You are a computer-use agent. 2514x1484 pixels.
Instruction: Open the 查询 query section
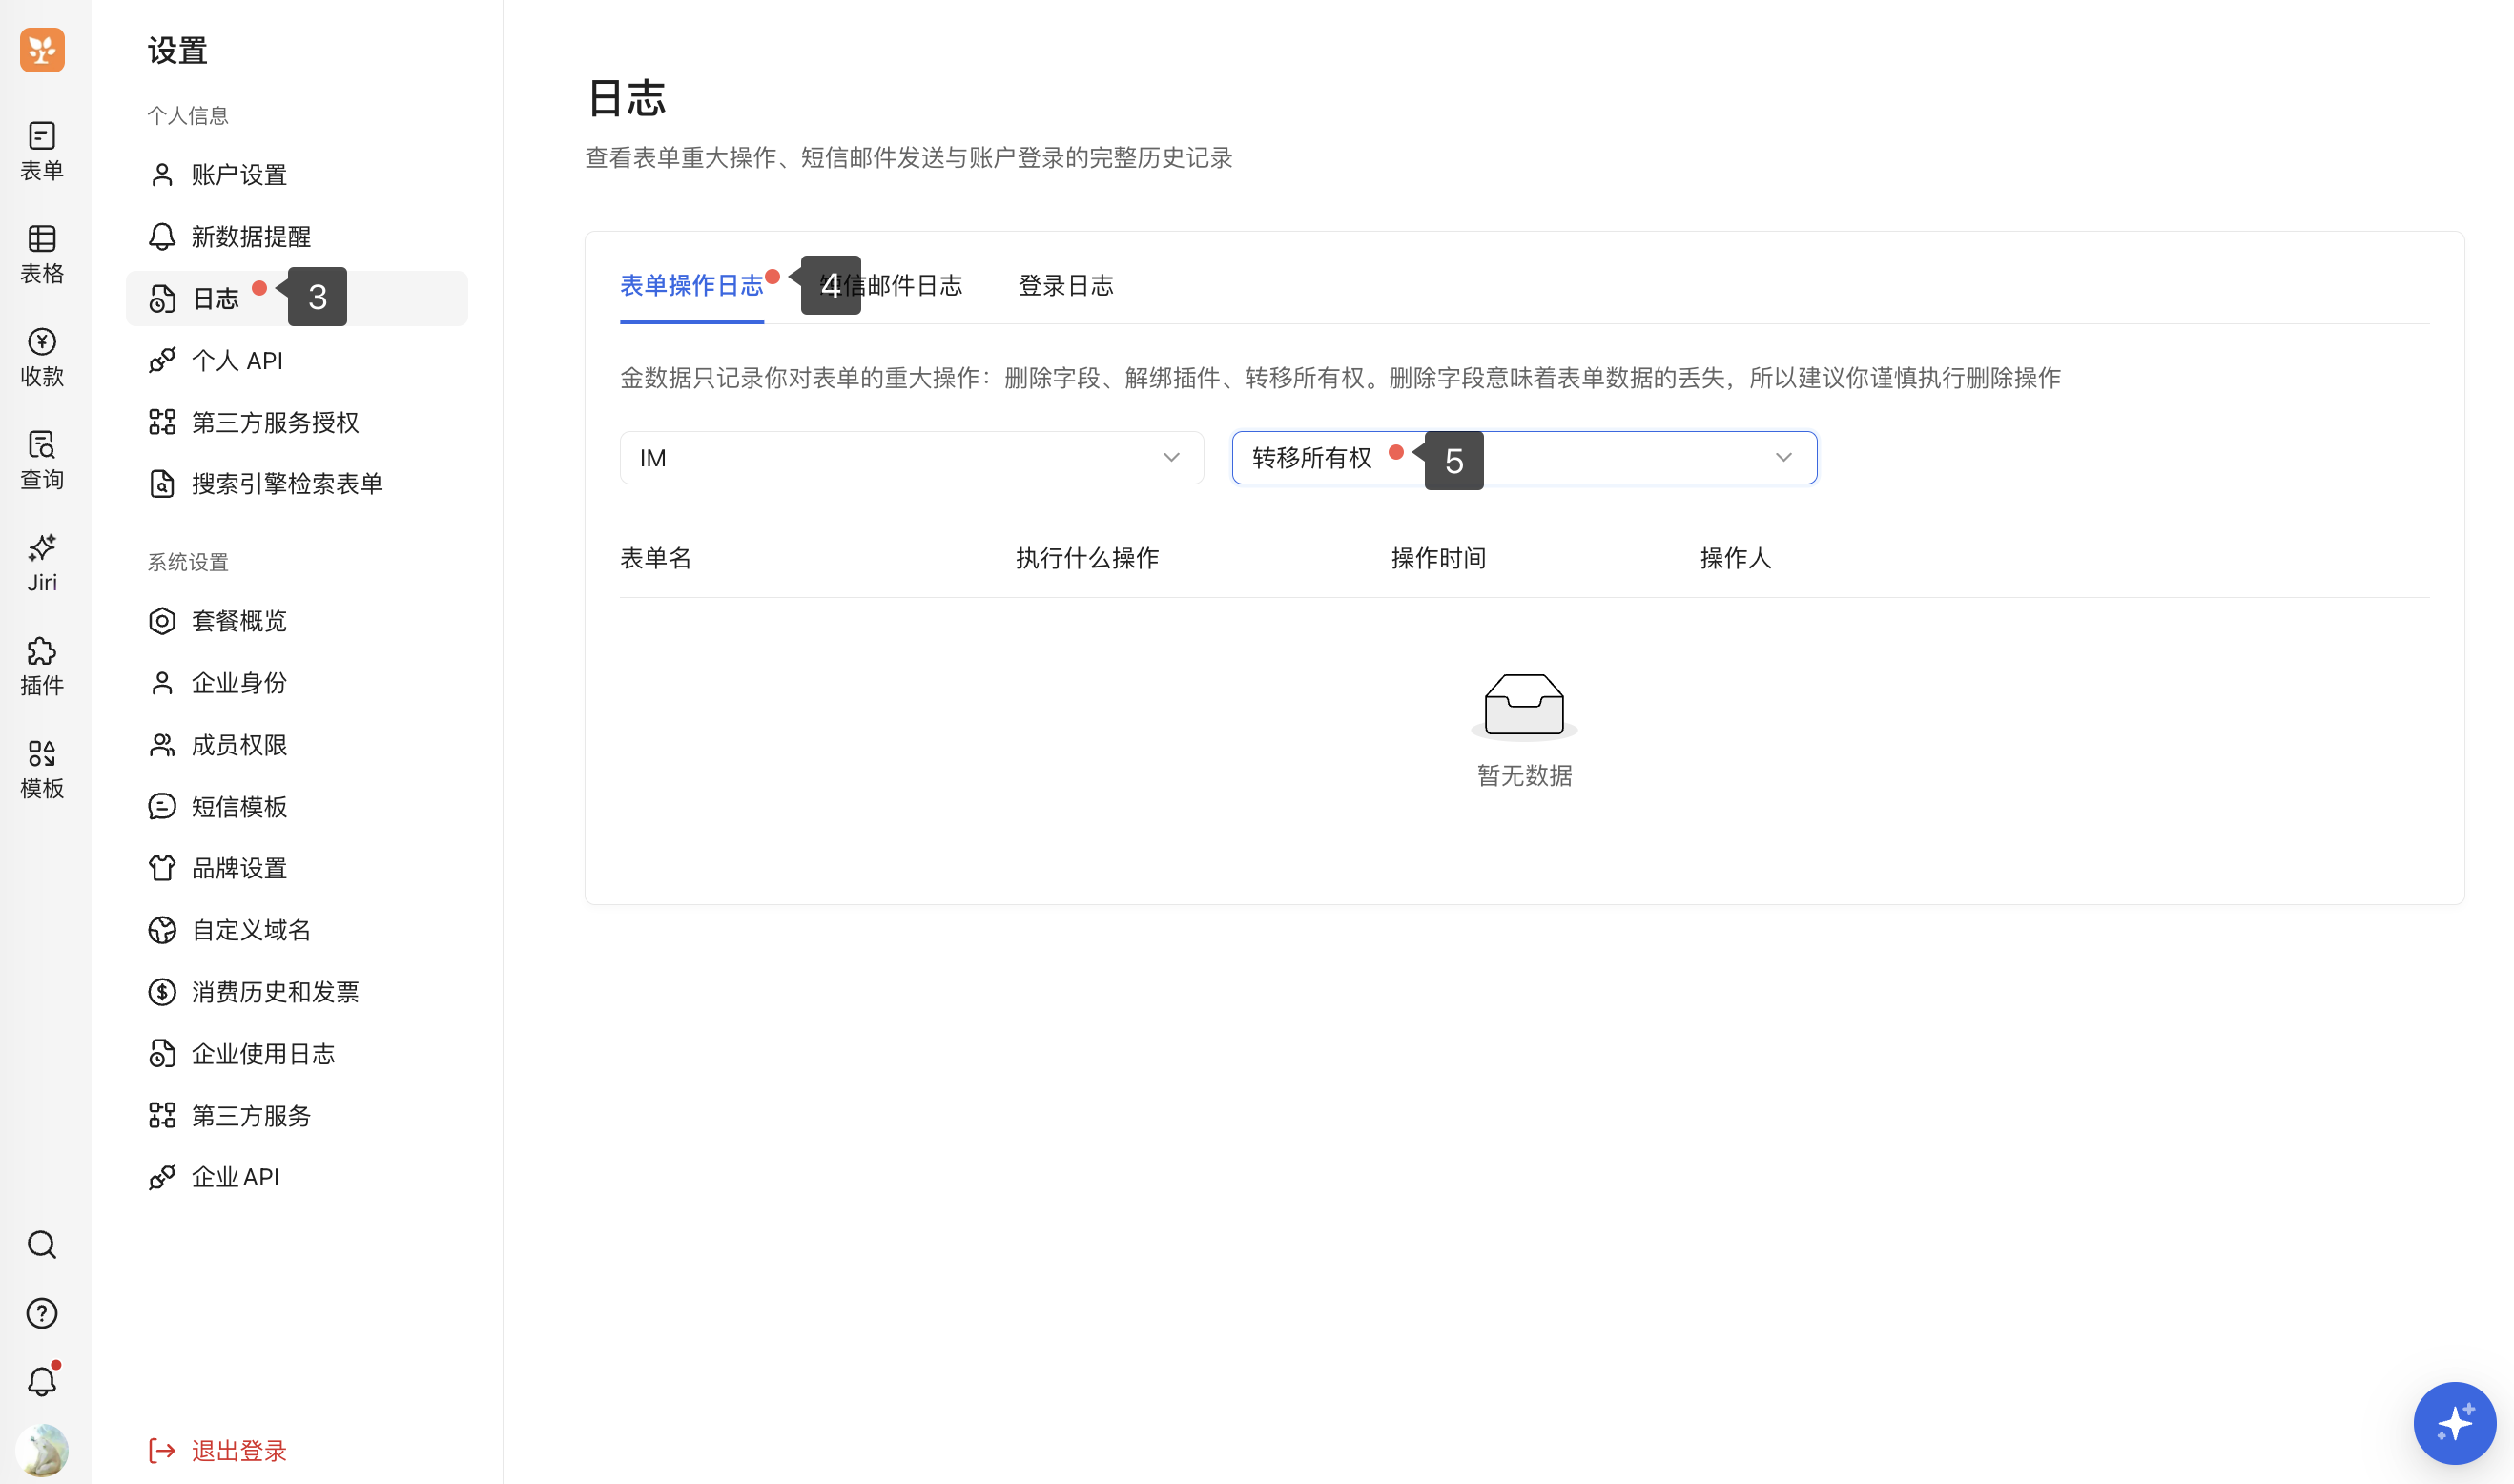tap(42, 460)
